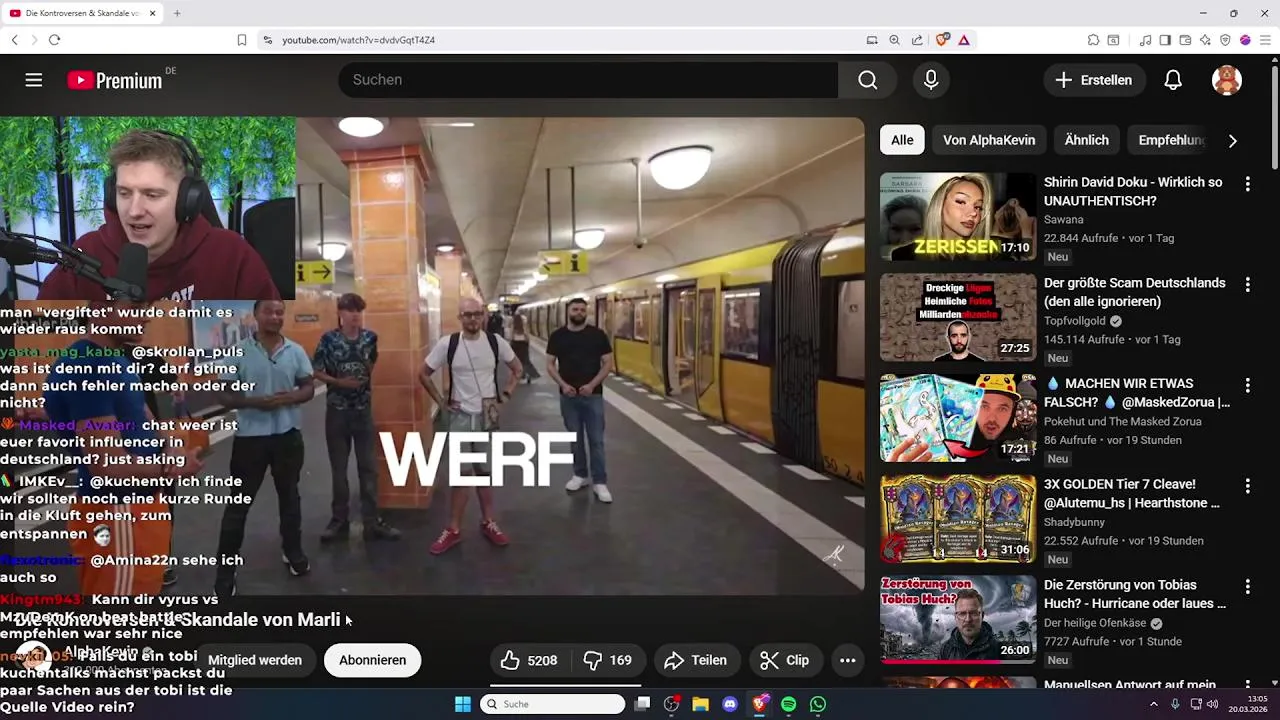Open Brave Shields lion icon
The height and width of the screenshot is (720, 1280).
click(942, 40)
